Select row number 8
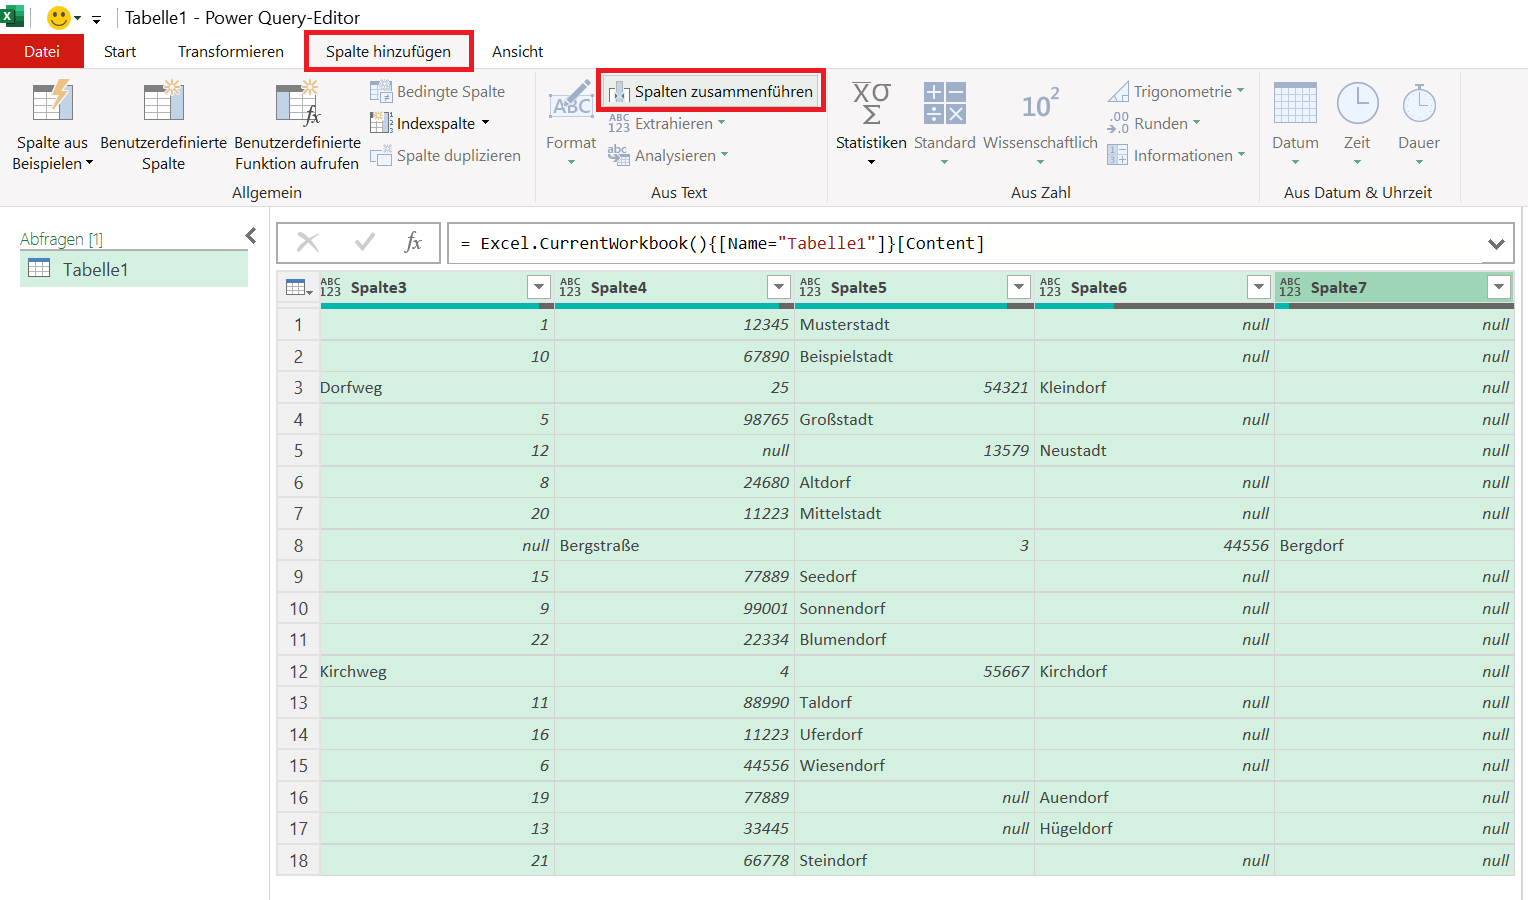 (x=298, y=546)
